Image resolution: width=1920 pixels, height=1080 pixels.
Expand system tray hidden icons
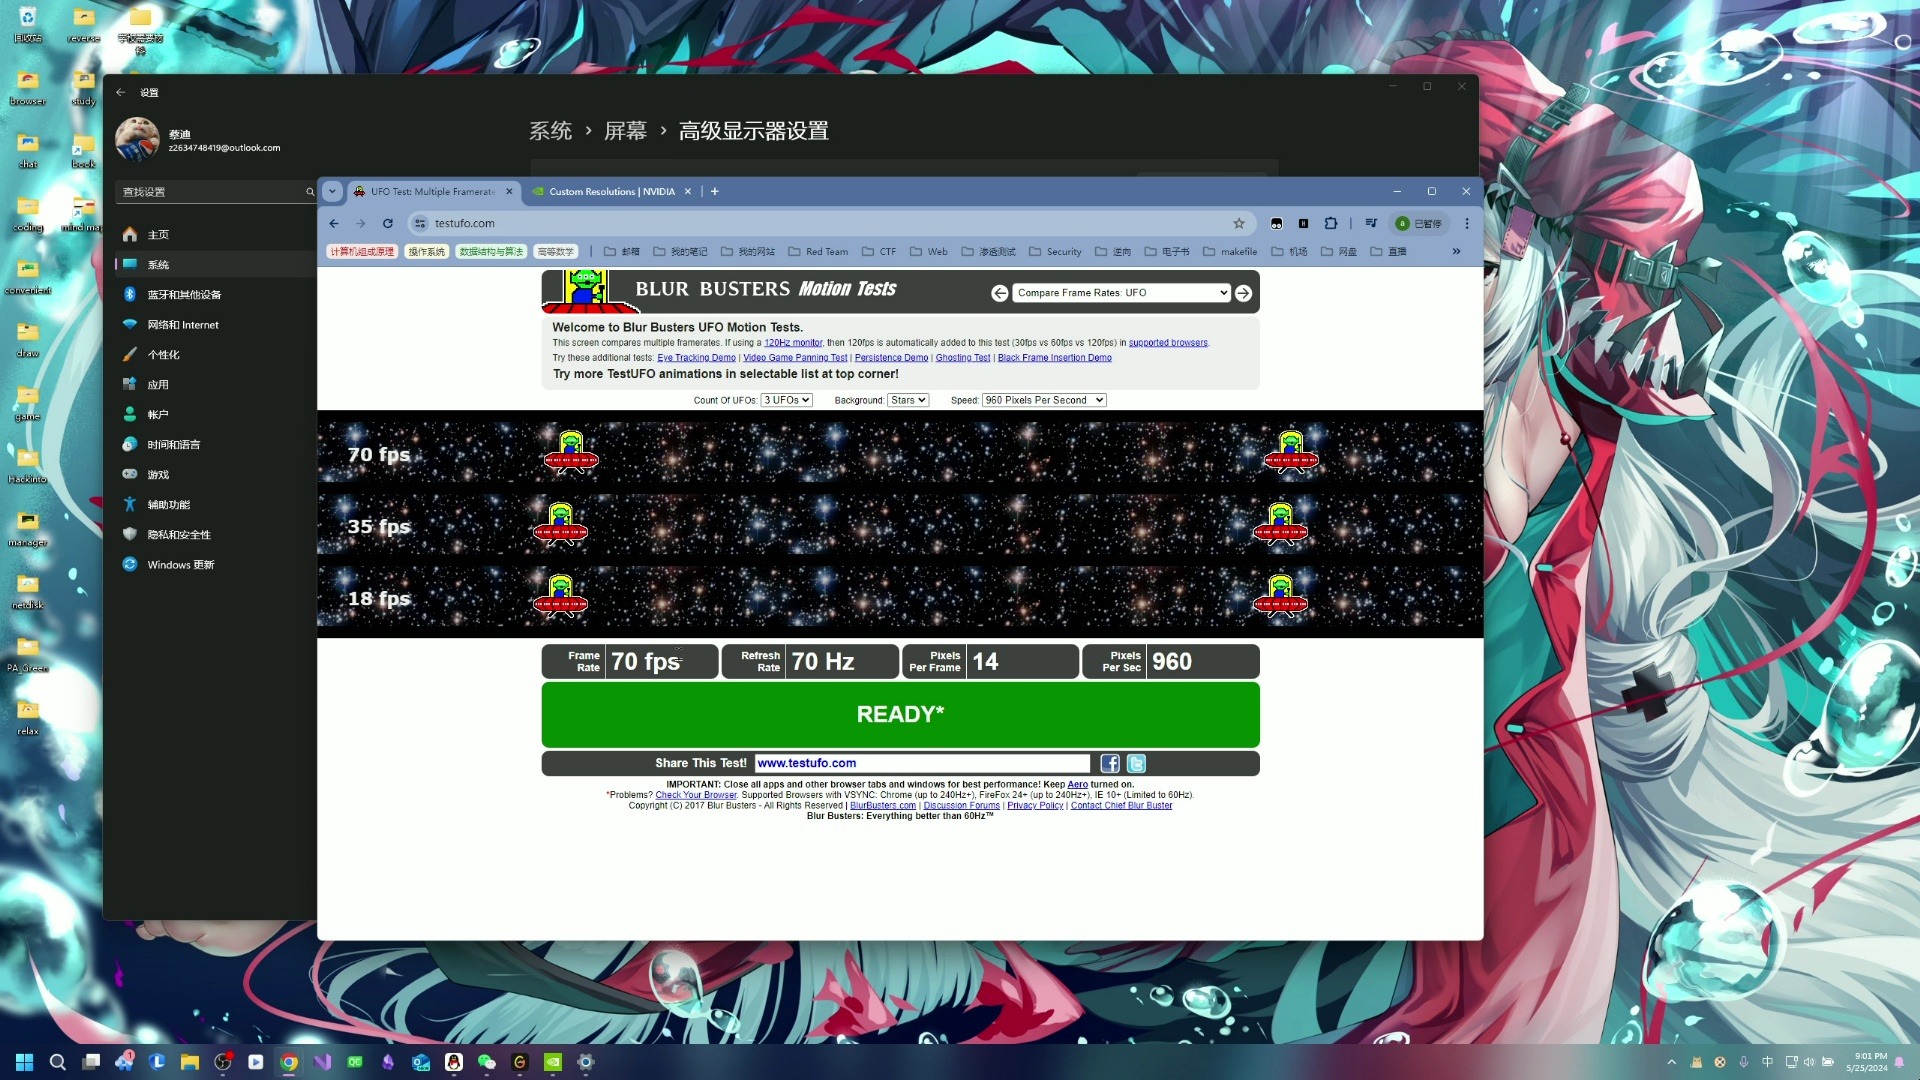click(1672, 1062)
